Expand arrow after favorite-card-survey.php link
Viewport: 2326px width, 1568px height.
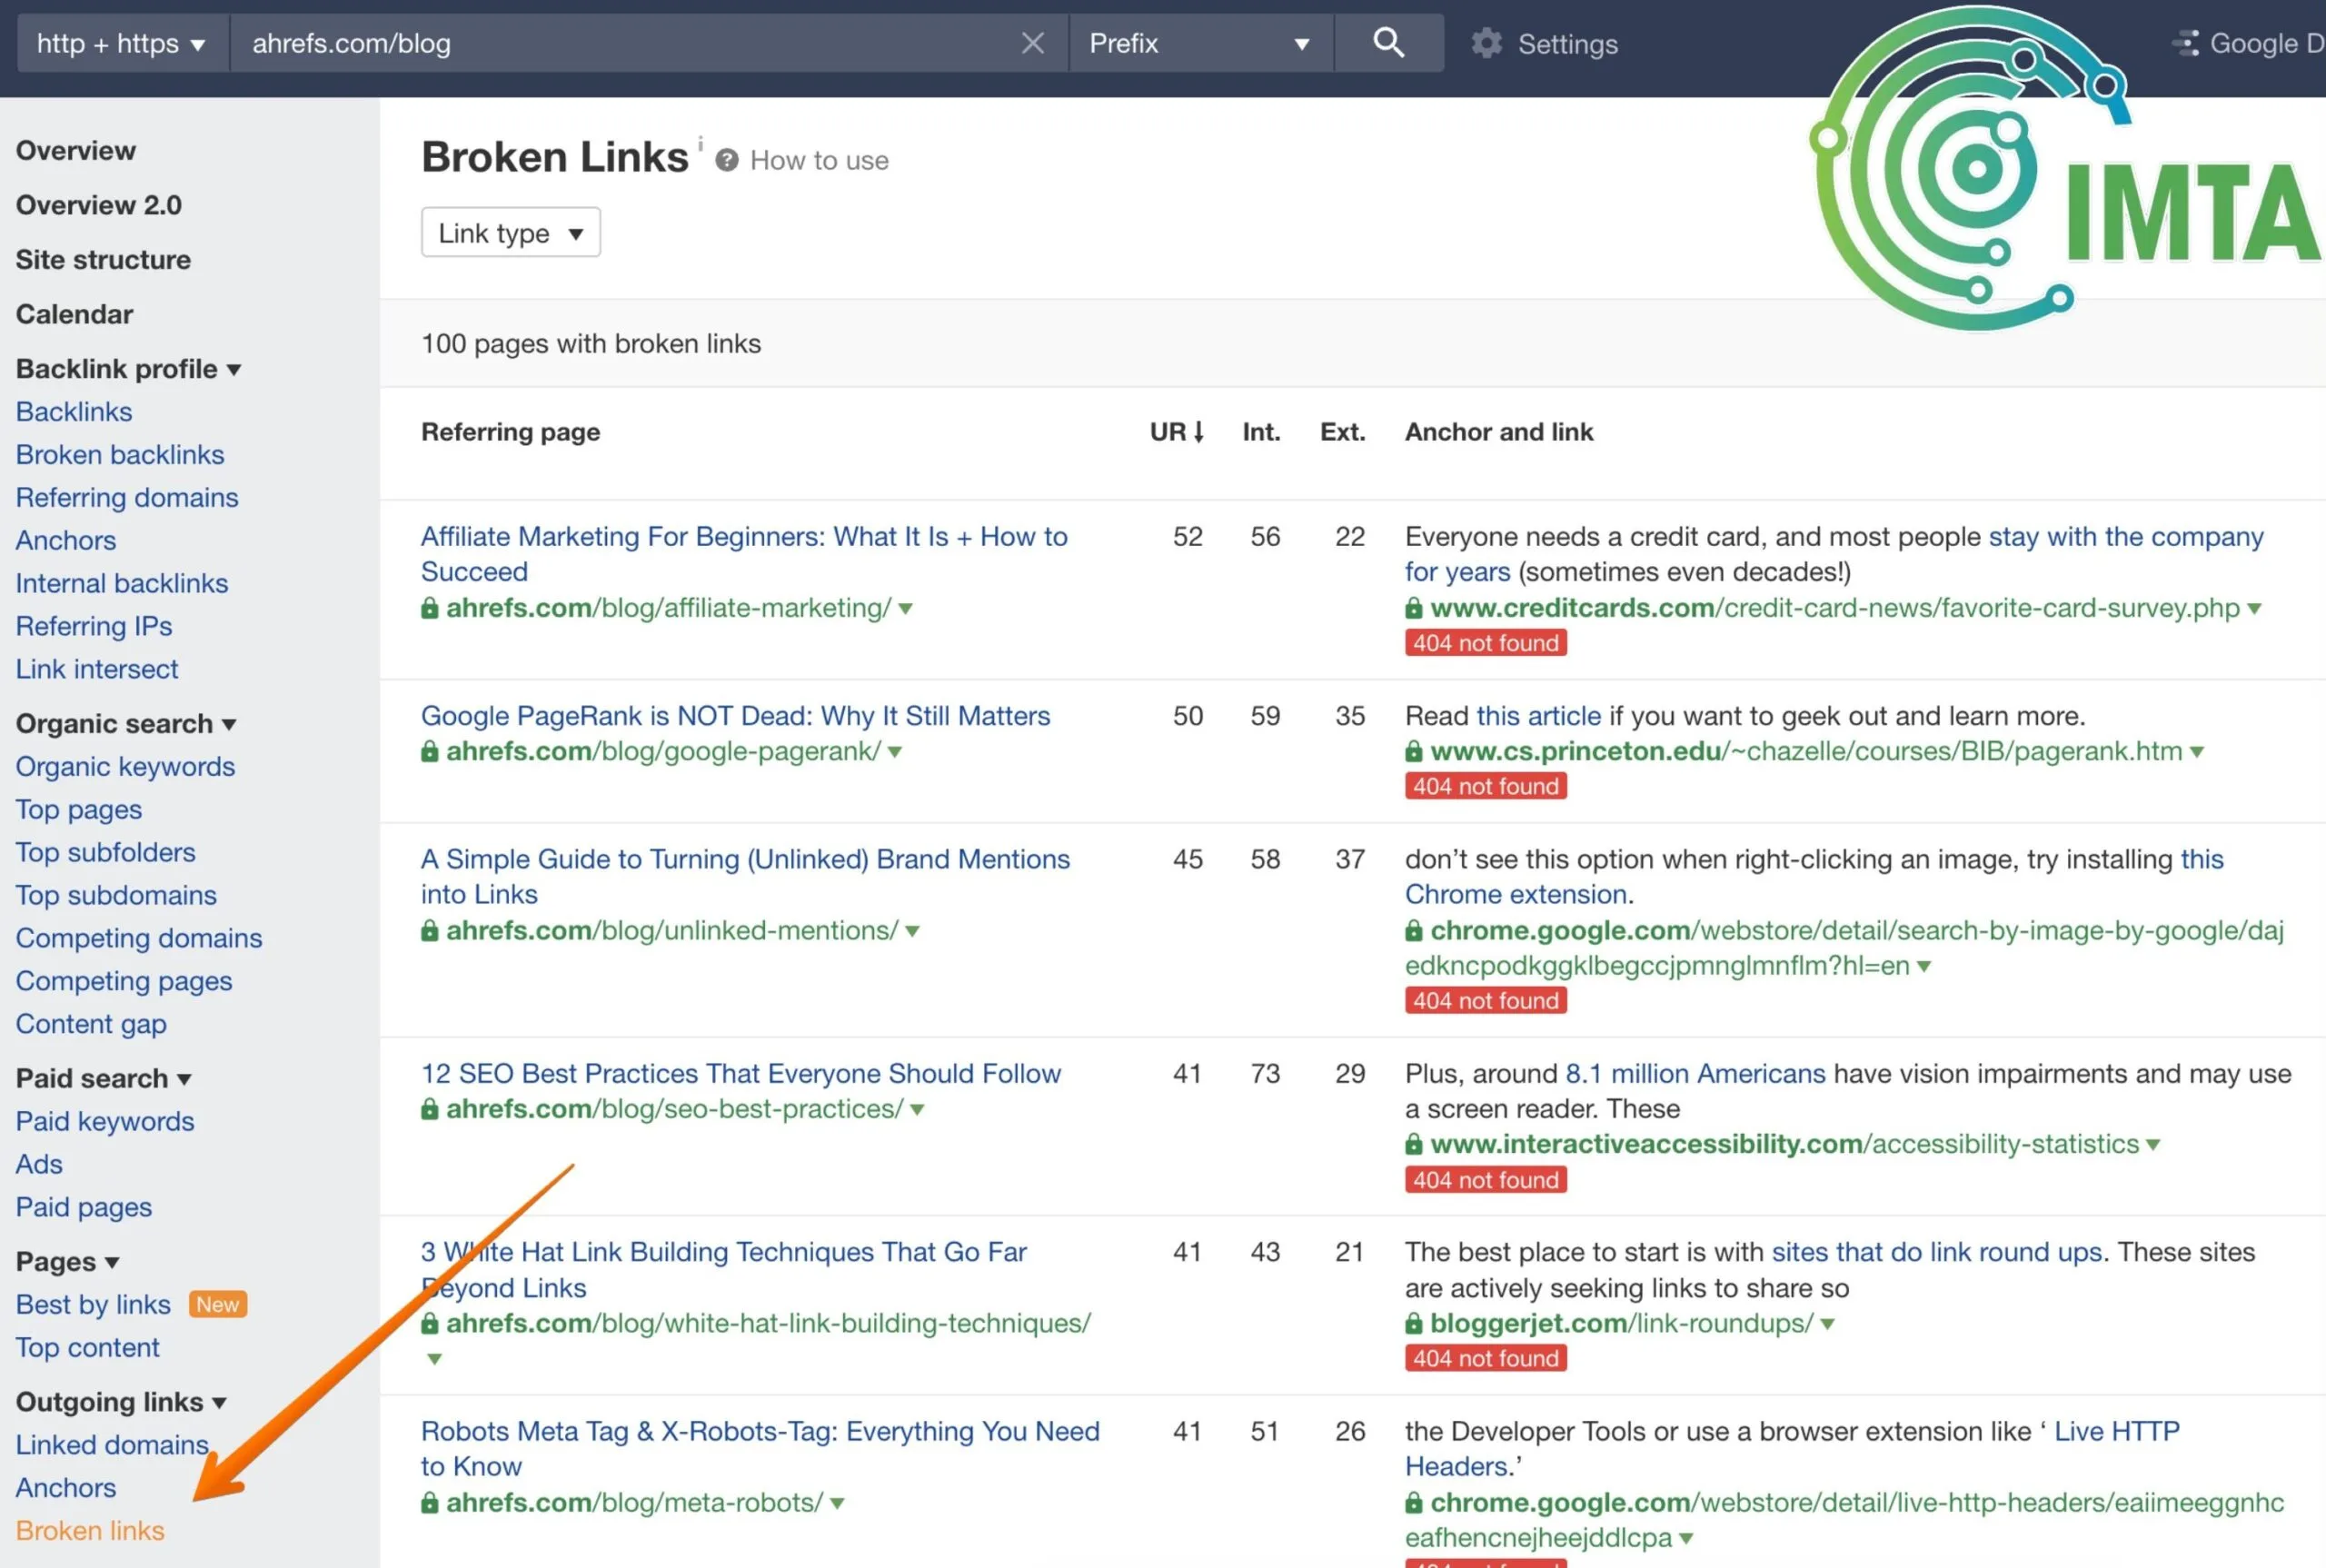click(2254, 609)
